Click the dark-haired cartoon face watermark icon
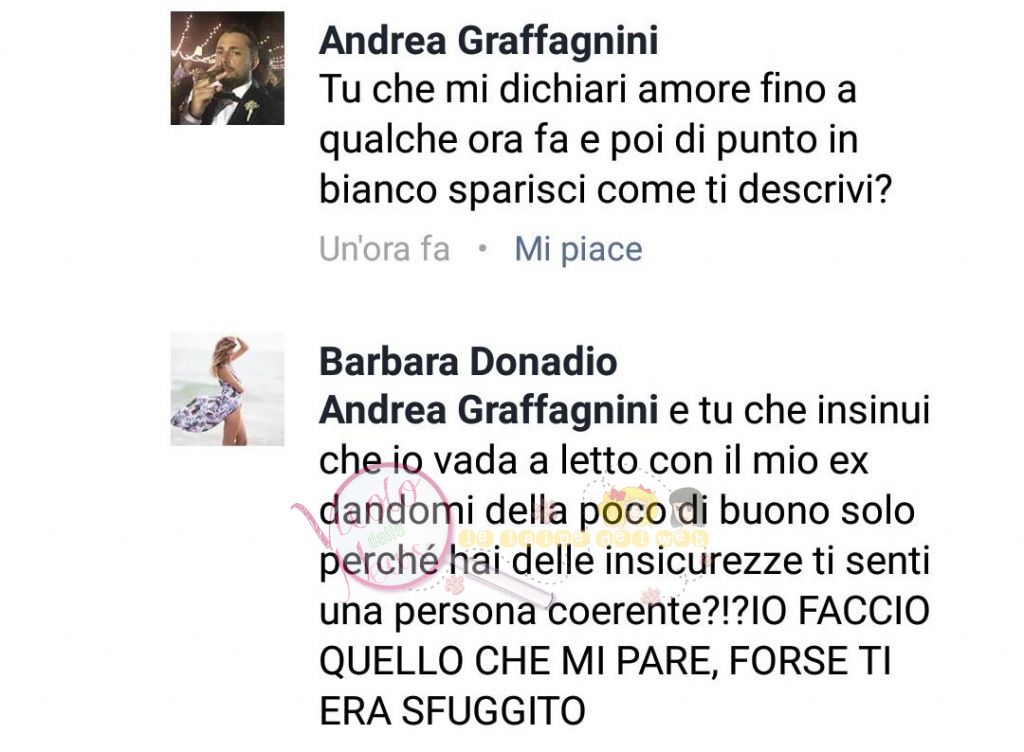This screenshot has height=752, width=1024. 686,506
